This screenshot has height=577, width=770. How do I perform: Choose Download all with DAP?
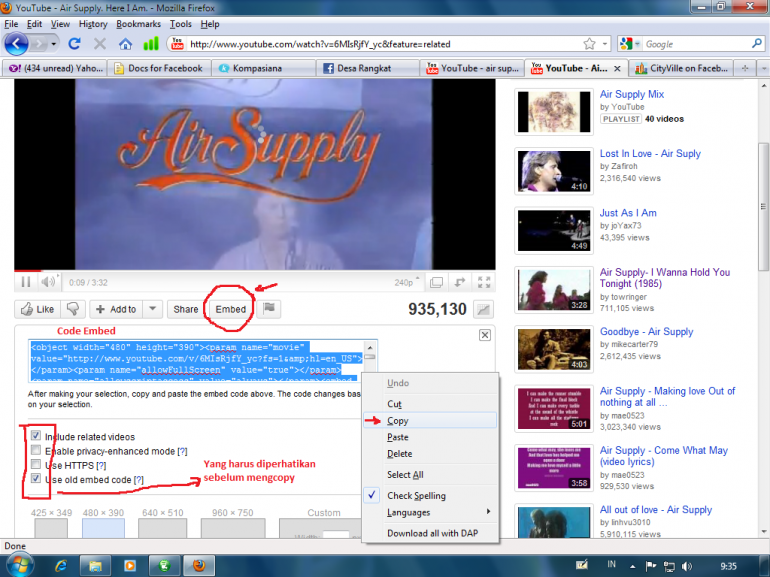click(431, 533)
